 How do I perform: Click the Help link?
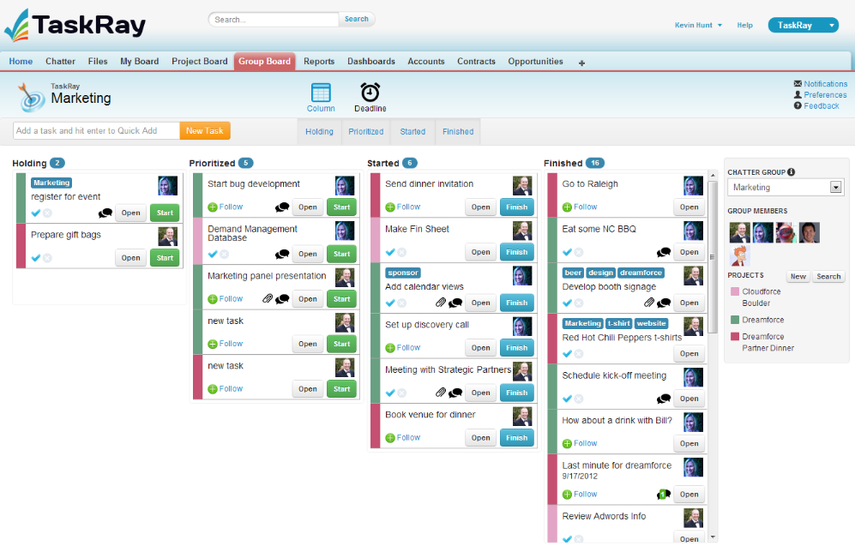(x=745, y=25)
